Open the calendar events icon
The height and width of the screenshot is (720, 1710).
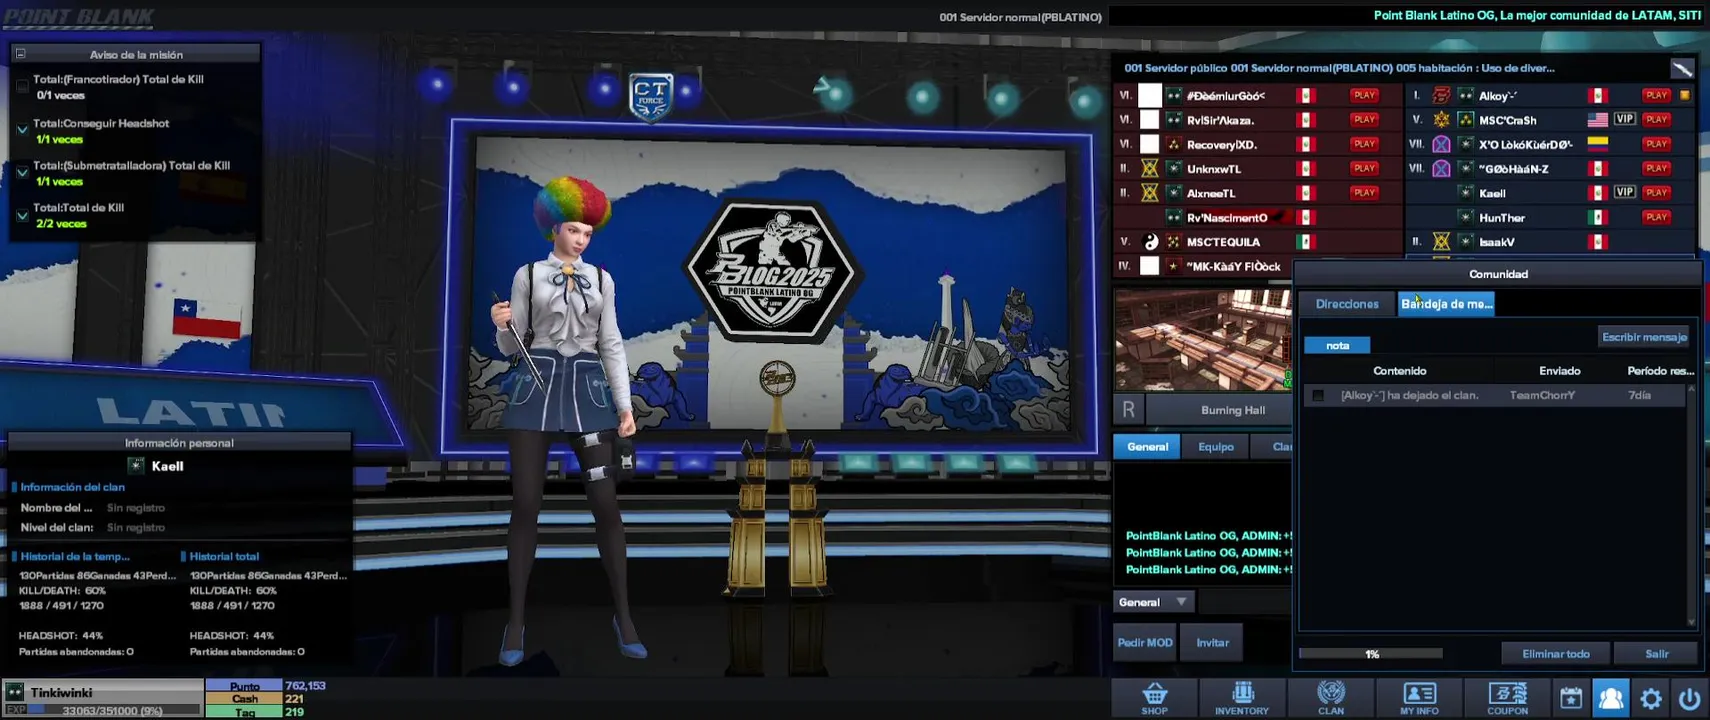click(x=1571, y=698)
